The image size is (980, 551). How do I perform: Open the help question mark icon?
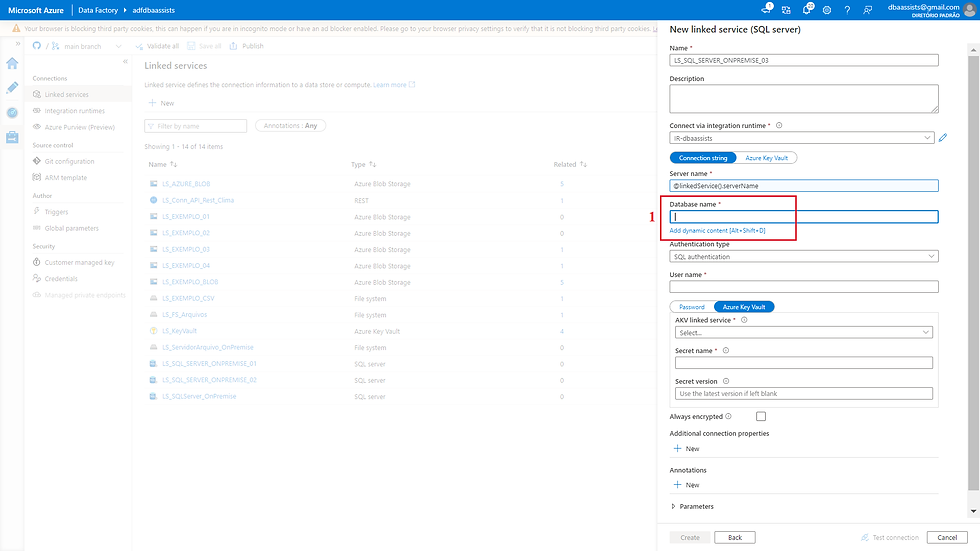[x=847, y=10]
